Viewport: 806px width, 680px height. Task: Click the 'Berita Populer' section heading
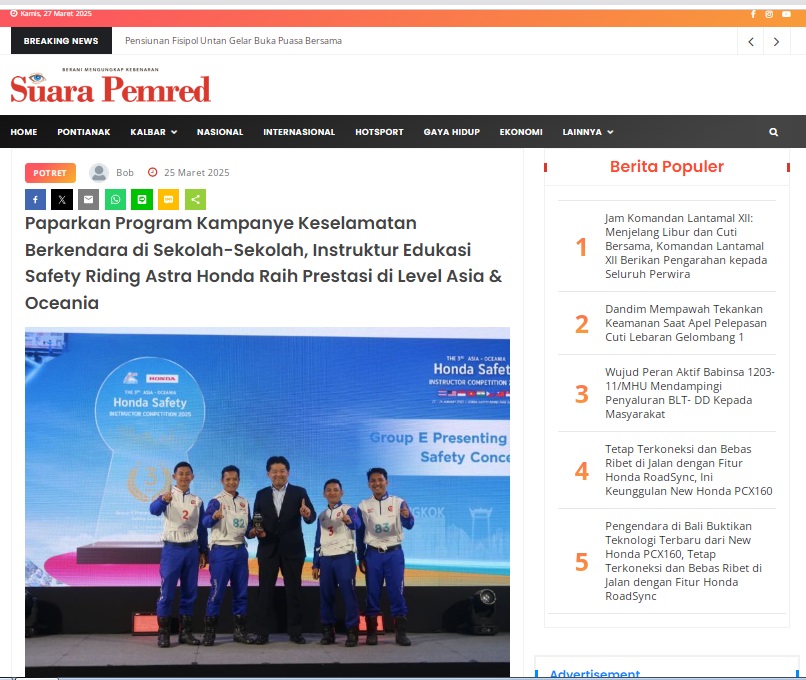point(667,167)
